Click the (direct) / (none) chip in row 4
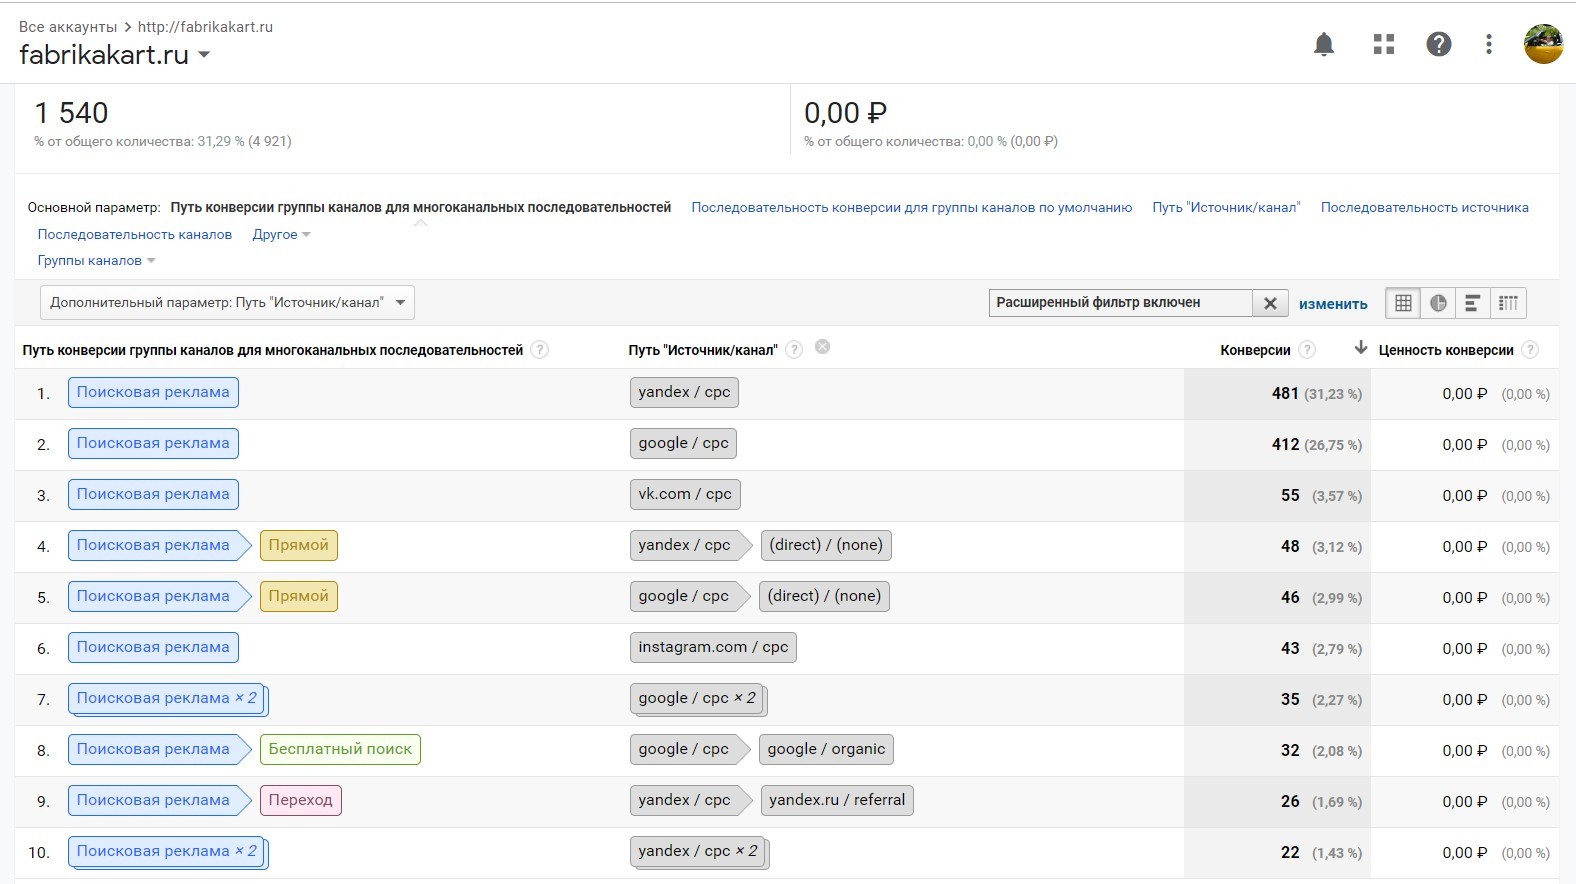 (826, 545)
